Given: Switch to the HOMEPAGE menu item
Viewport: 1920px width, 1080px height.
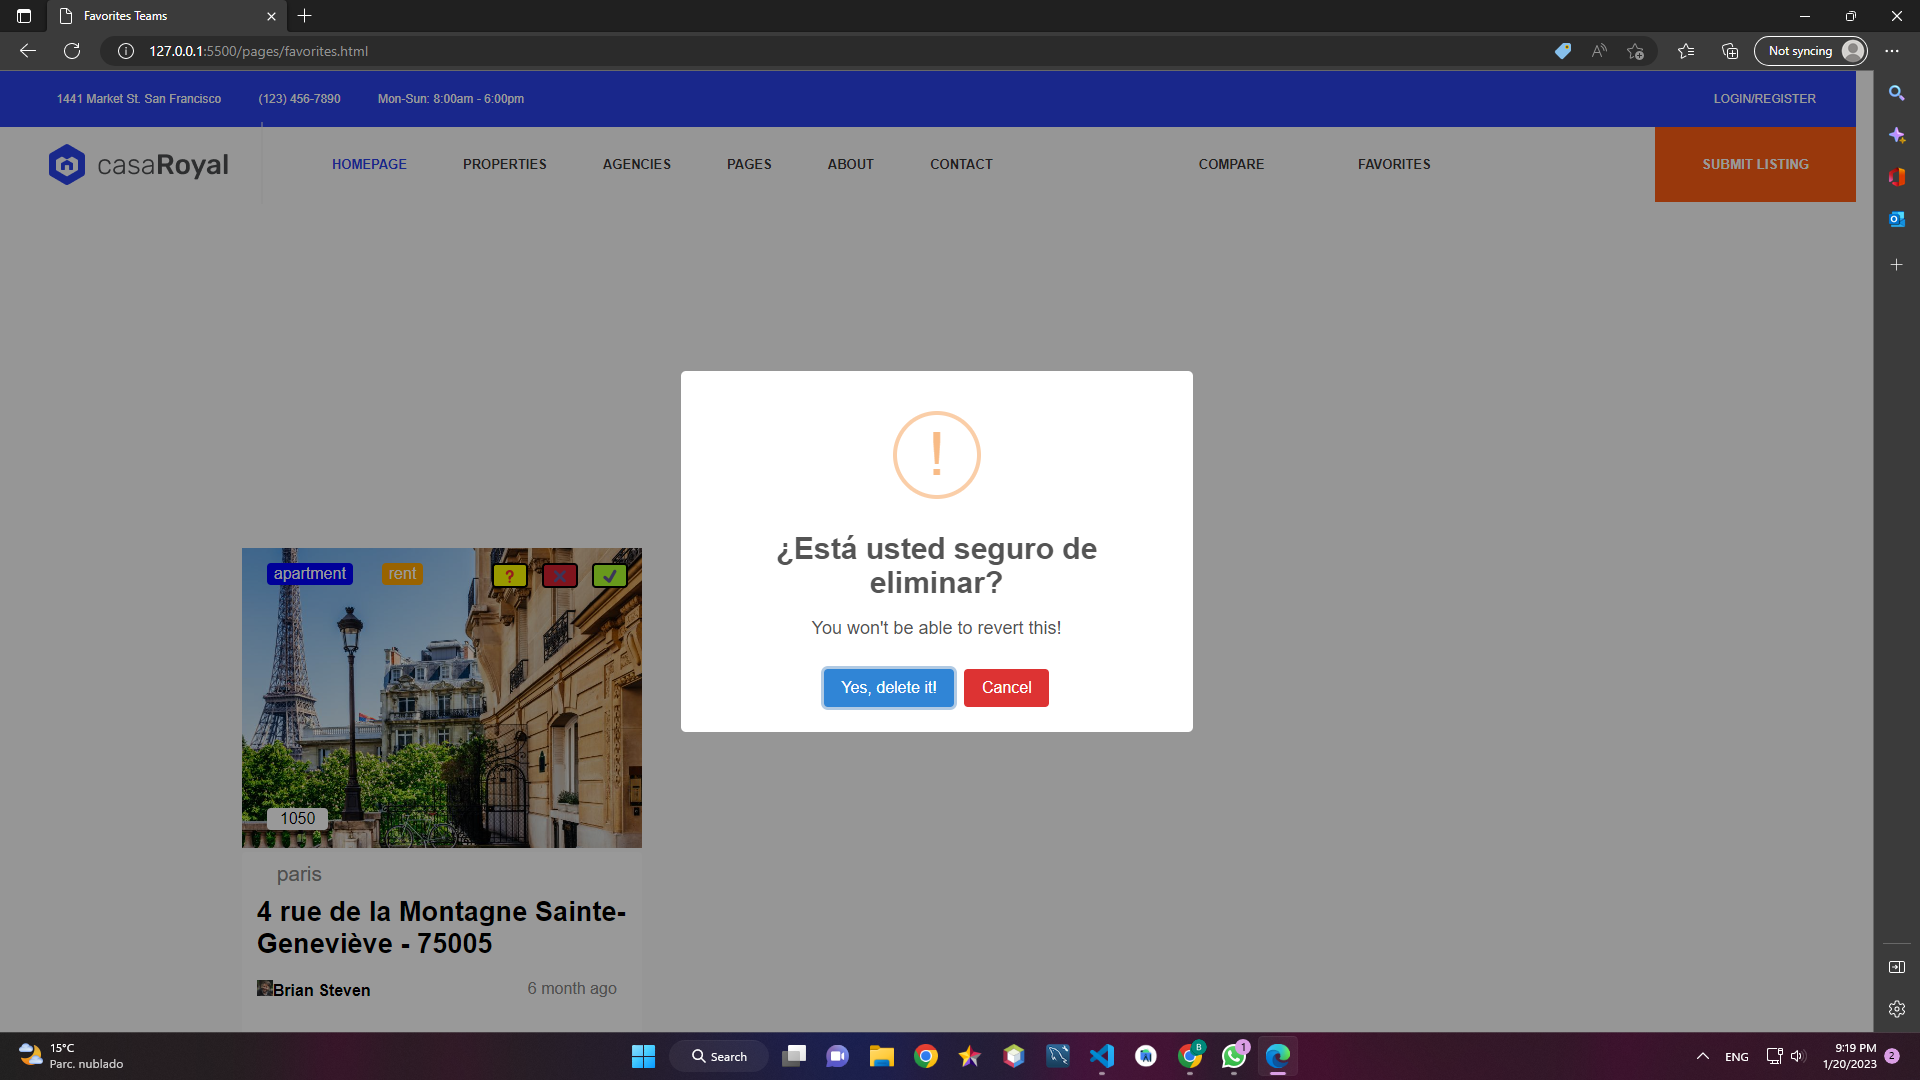Looking at the screenshot, I should point(369,164).
